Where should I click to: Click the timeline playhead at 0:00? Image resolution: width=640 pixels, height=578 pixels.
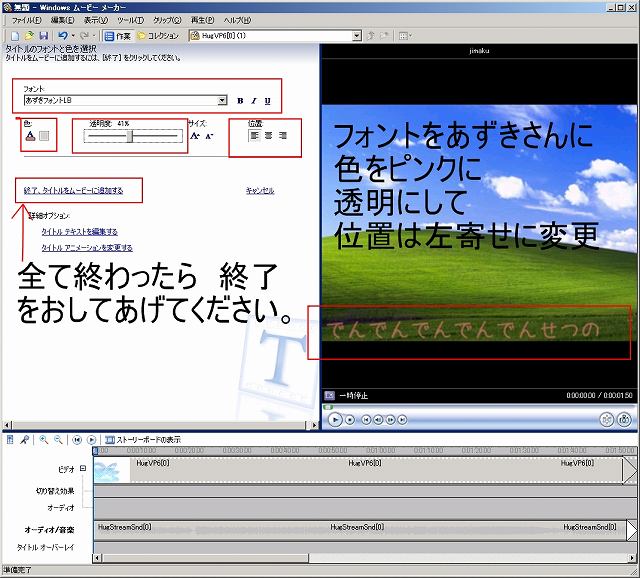(x=96, y=451)
